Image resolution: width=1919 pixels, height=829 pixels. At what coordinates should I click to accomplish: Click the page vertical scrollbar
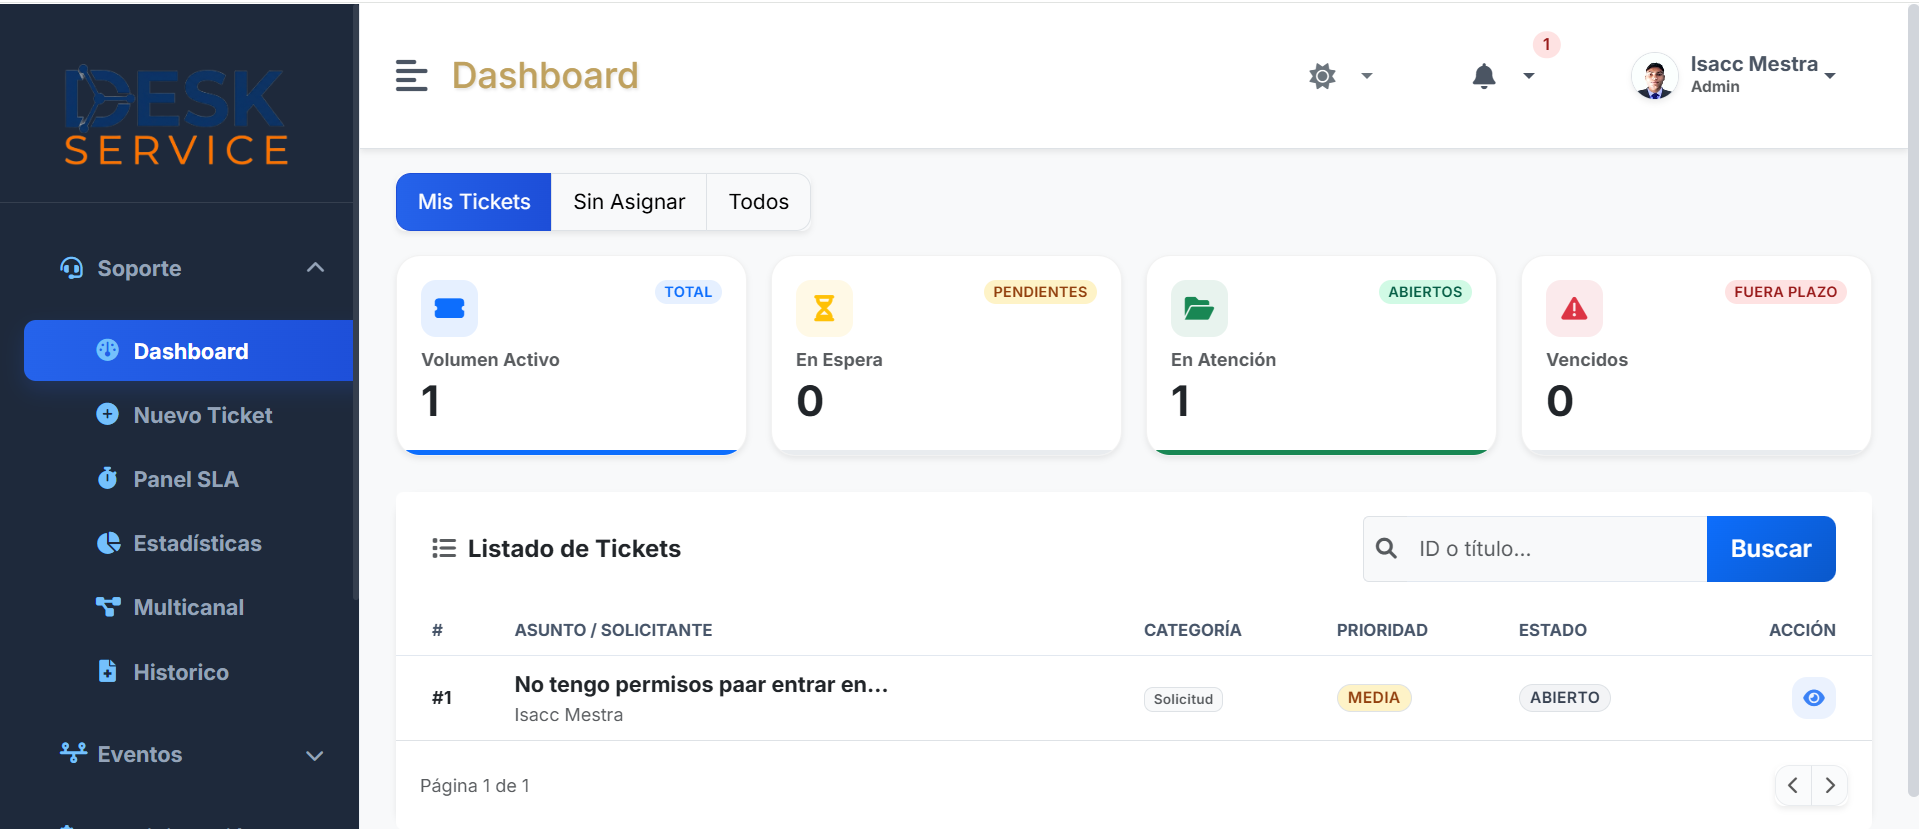point(1913,400)
